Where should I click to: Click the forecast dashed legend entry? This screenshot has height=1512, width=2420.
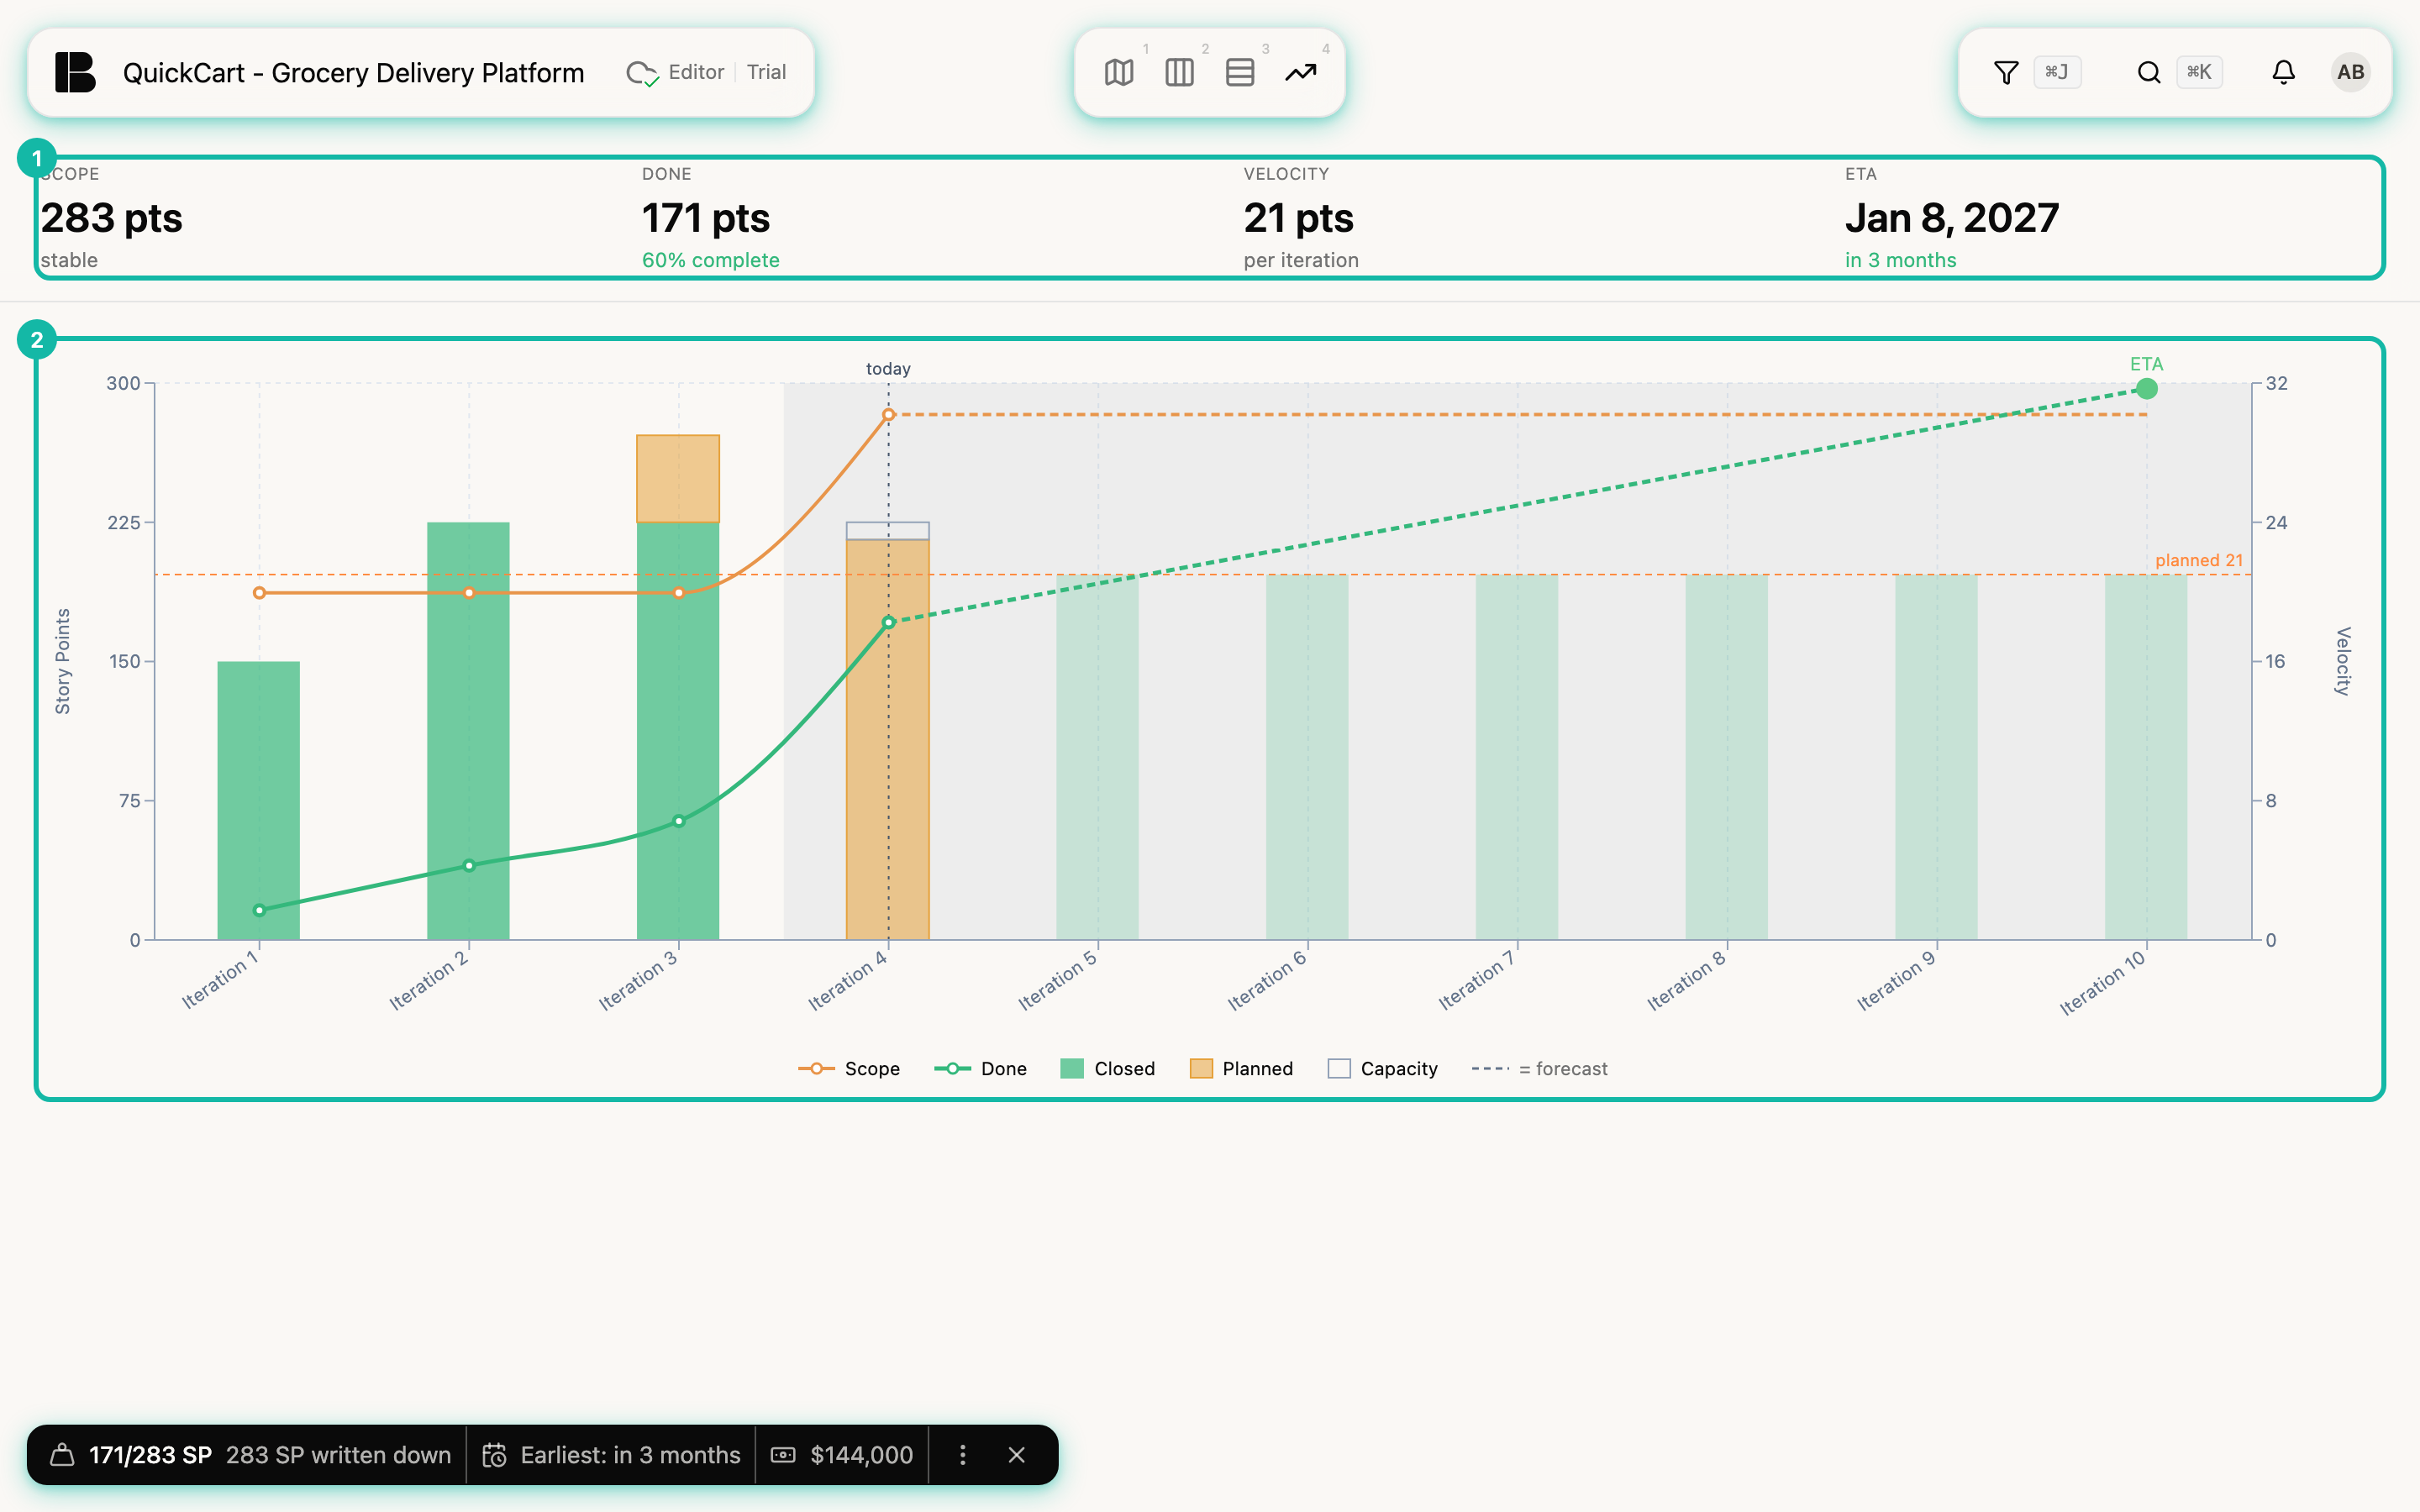tap(1540, 1069)
